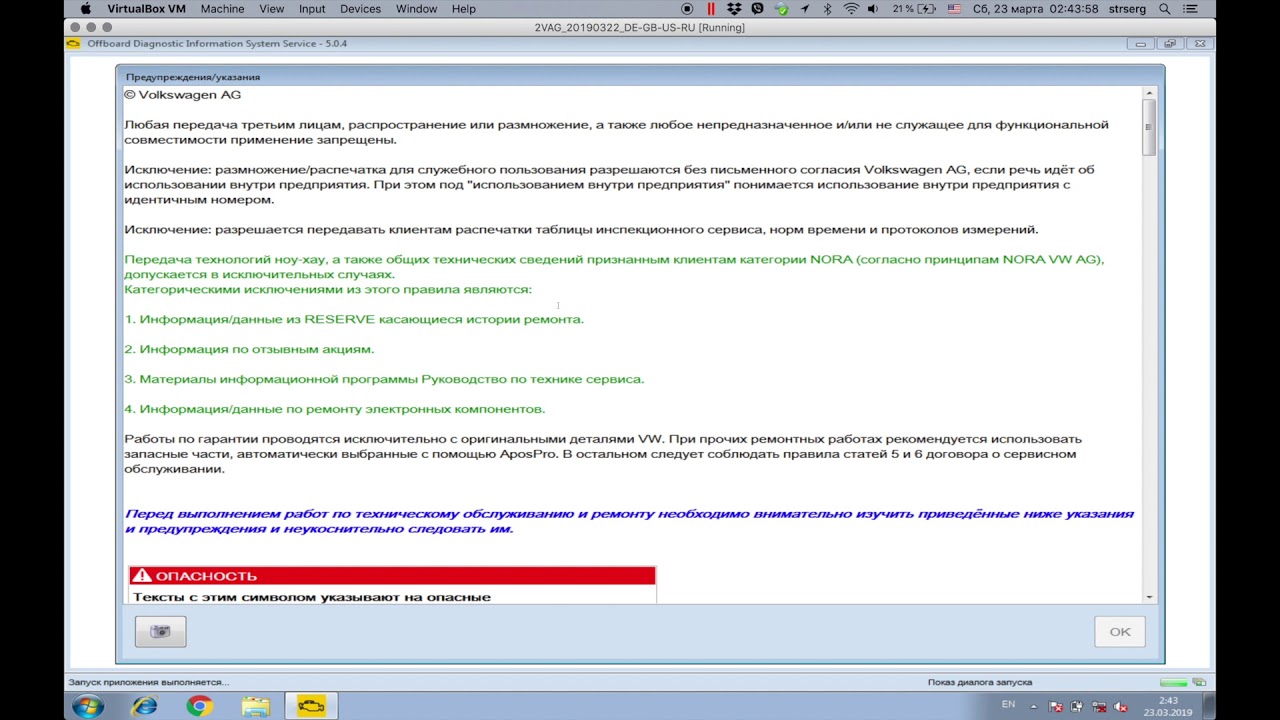Screen dimensions: 1280x720
Task: Open the Window menu in the Mac menu bar
Action: 416,9
